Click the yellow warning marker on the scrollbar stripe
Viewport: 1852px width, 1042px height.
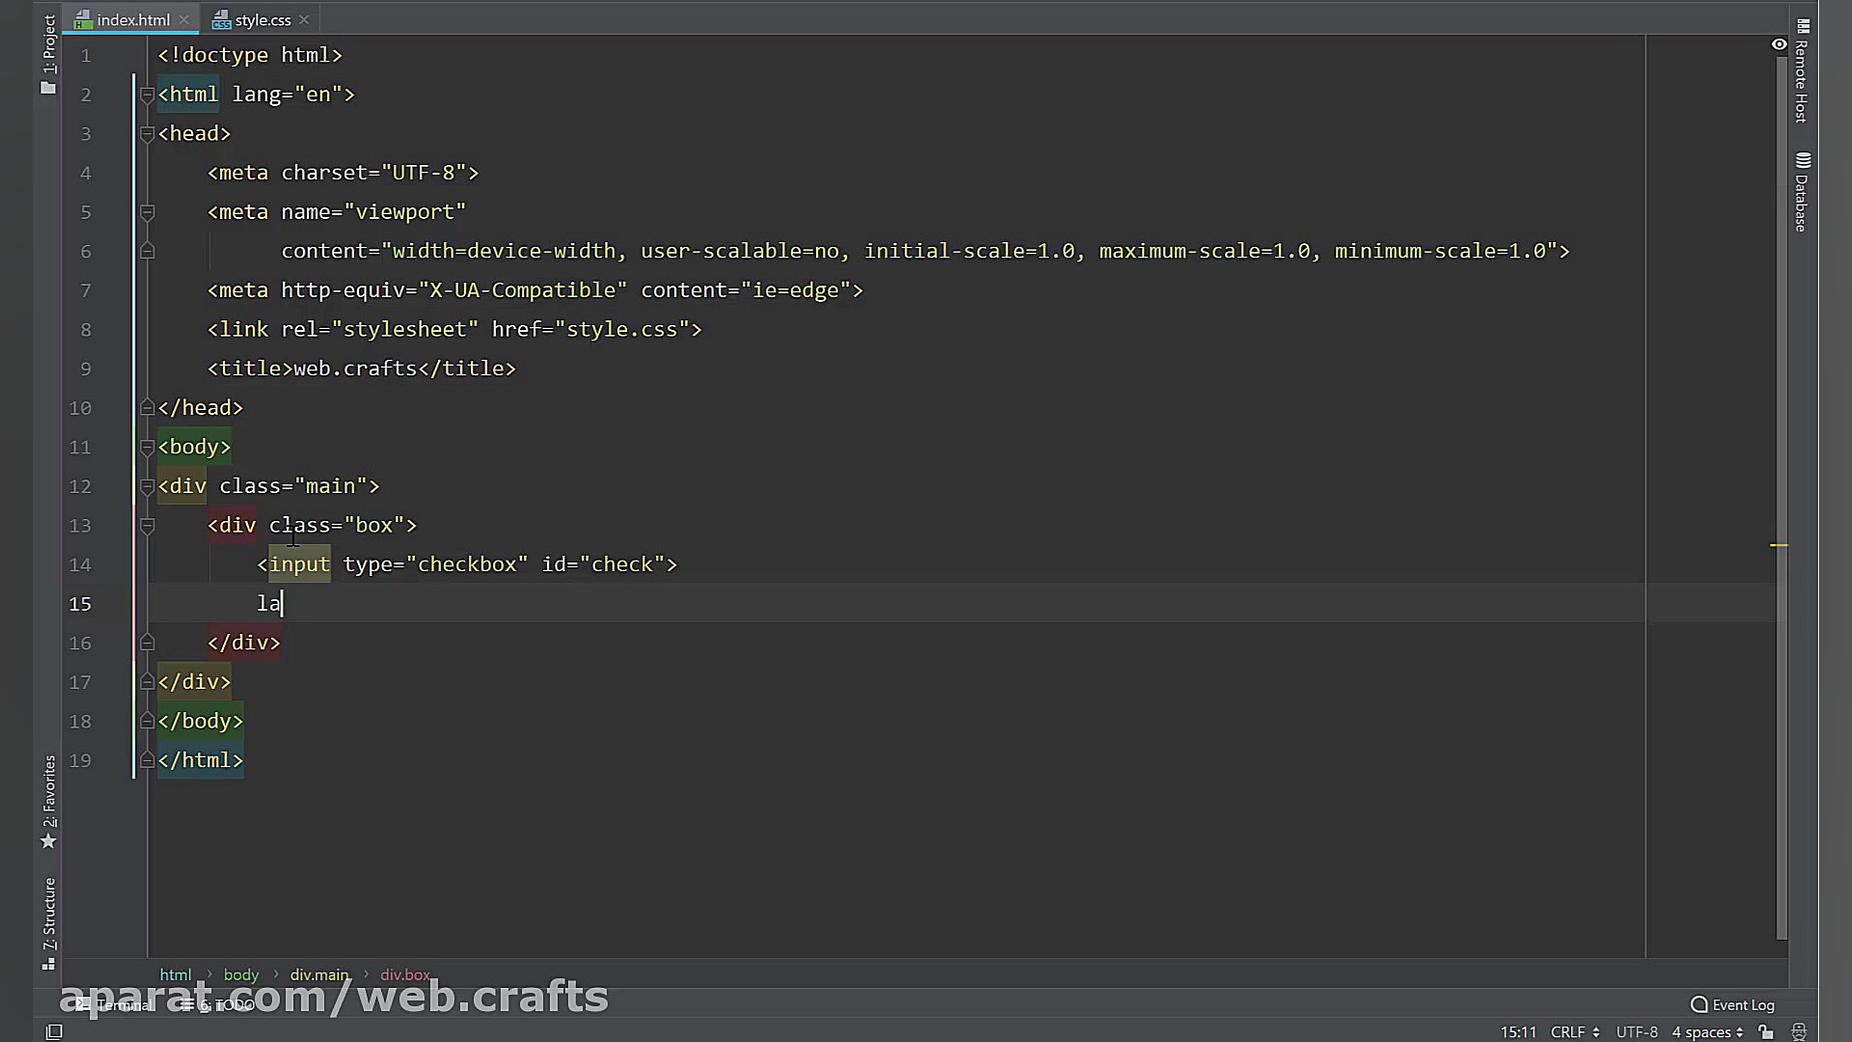[1779, 545]
